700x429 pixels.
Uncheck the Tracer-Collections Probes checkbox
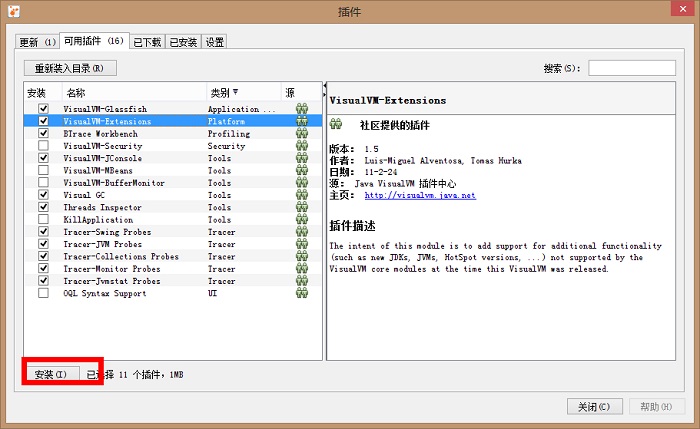pos(43,256)
